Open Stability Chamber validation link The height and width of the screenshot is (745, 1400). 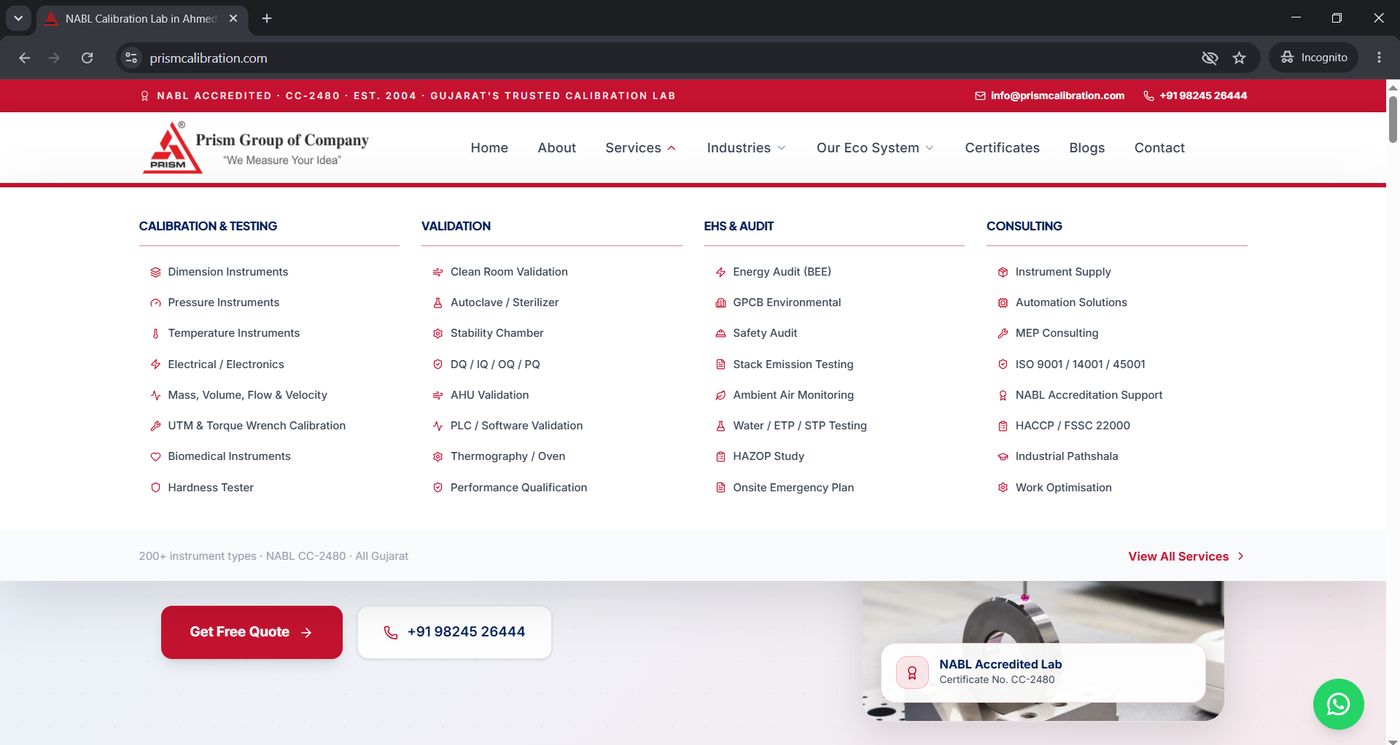click(497, 334)
